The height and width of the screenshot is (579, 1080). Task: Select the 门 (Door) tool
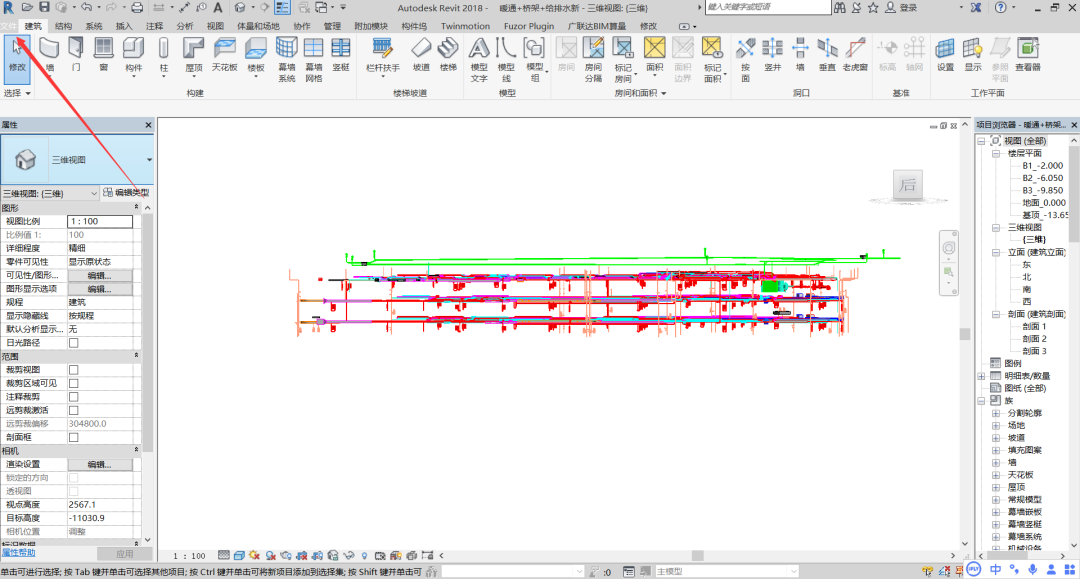[76, 54]
